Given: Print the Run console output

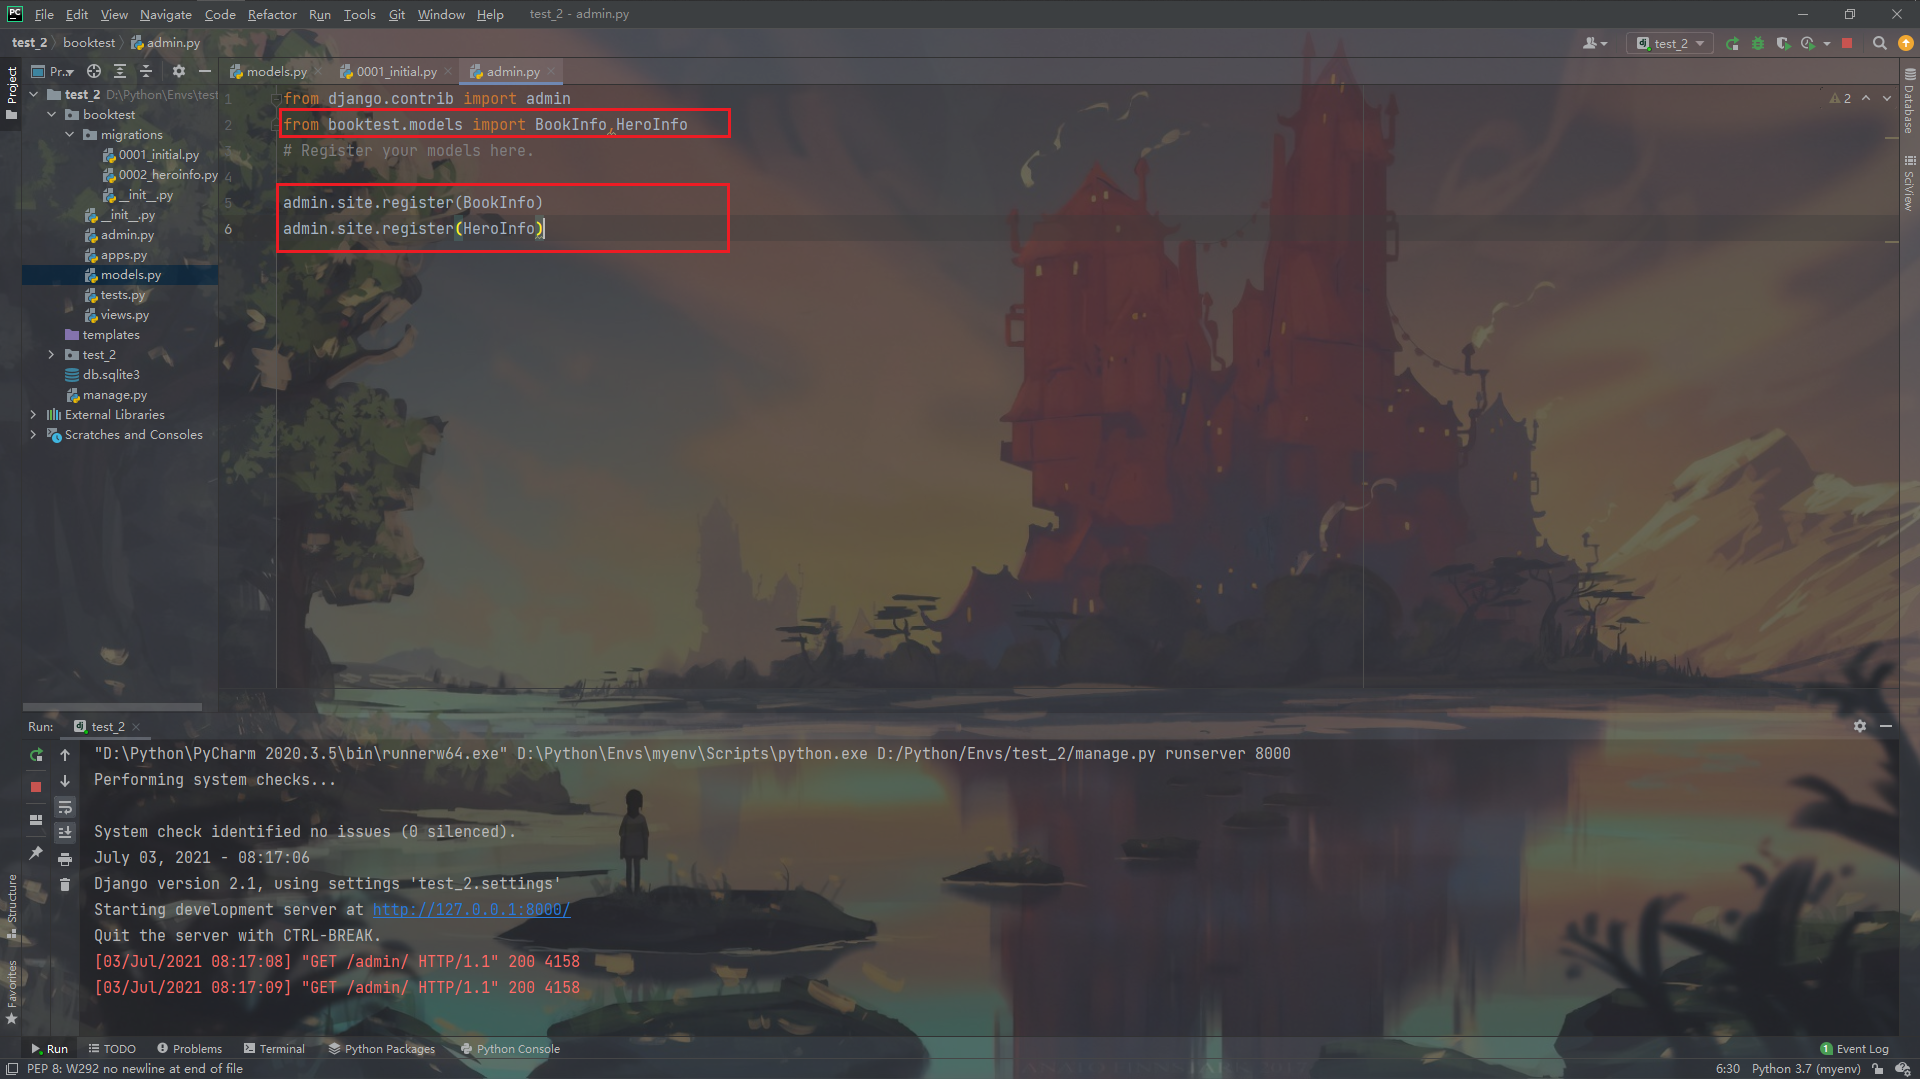Looking at the screenshot, I should (x=65, y=859).
